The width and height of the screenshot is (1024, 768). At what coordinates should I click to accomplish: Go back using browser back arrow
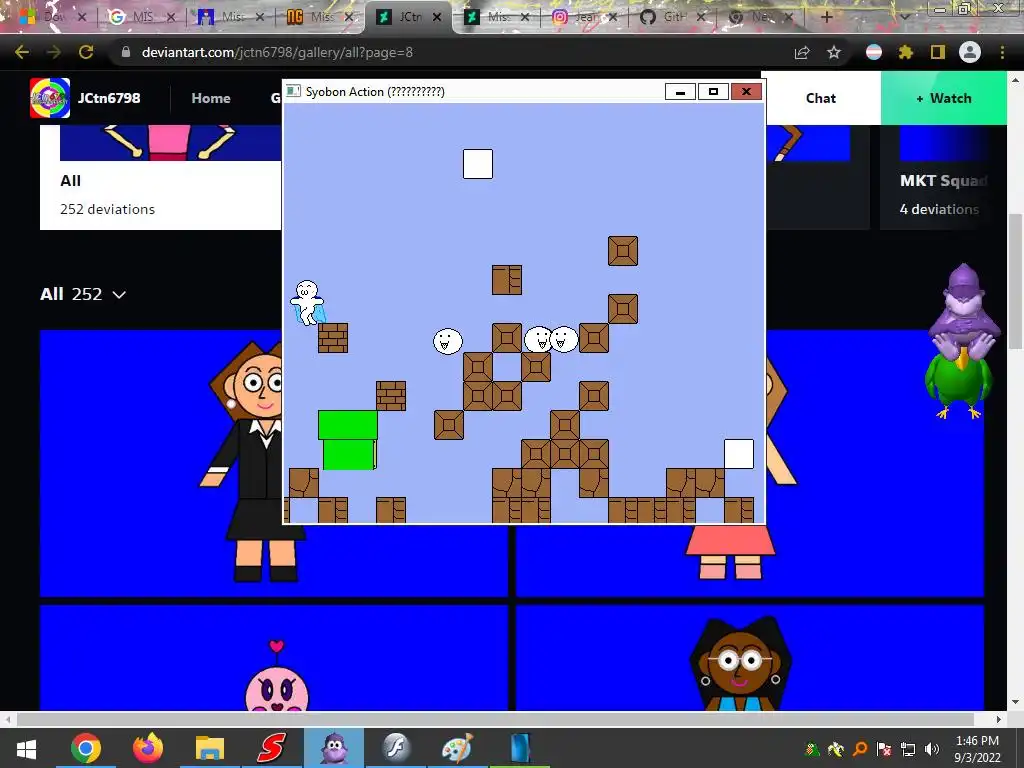[22, 52]
